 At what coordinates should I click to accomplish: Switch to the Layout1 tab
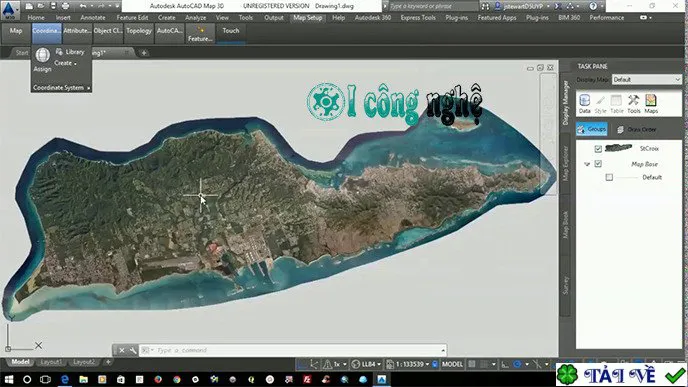[51, 362]
